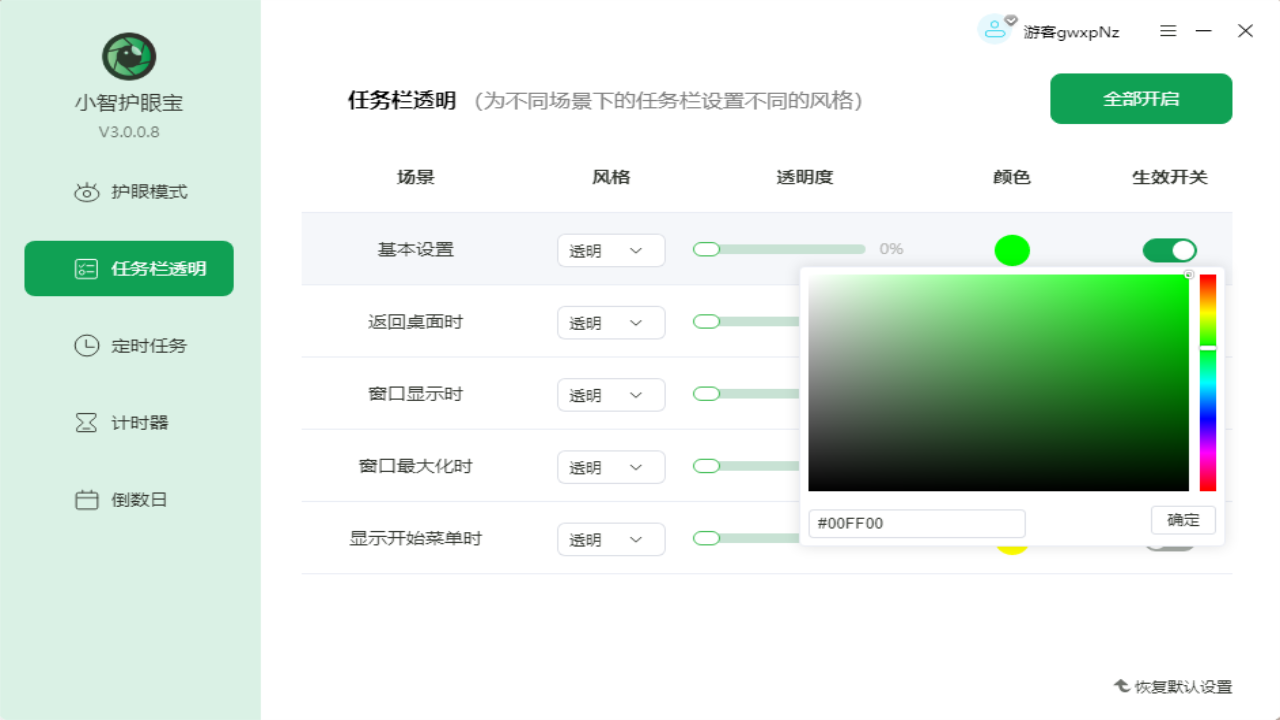Click the #00FF00 hex input field

point(916,523)
